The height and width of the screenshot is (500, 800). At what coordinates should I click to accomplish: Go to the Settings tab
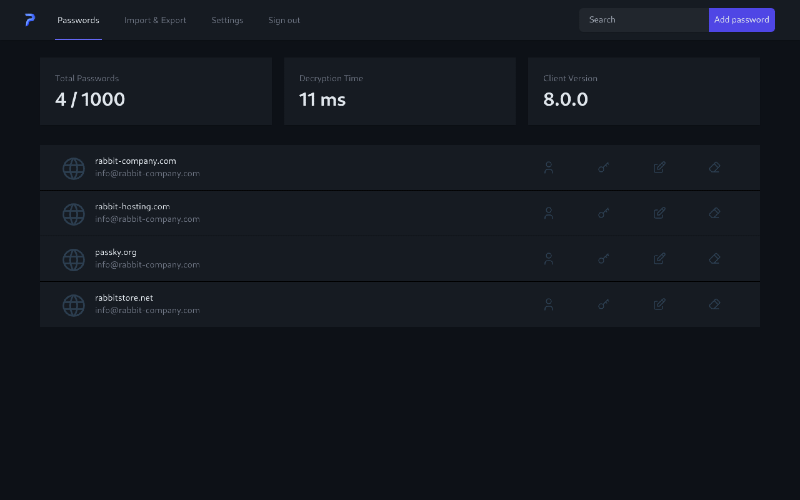[x=227, y=20]
